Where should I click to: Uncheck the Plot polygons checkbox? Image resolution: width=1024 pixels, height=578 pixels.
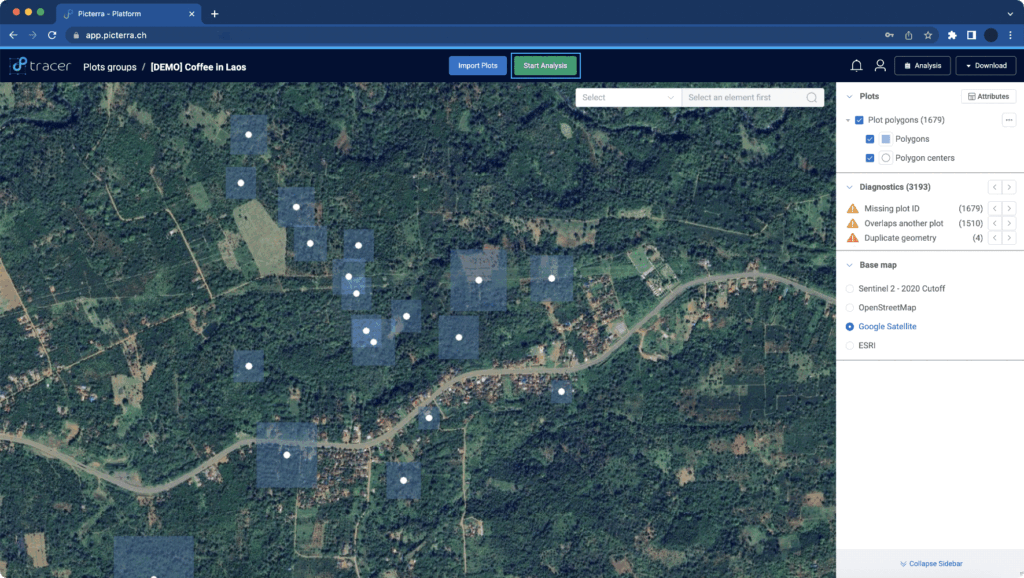(859, 120)
